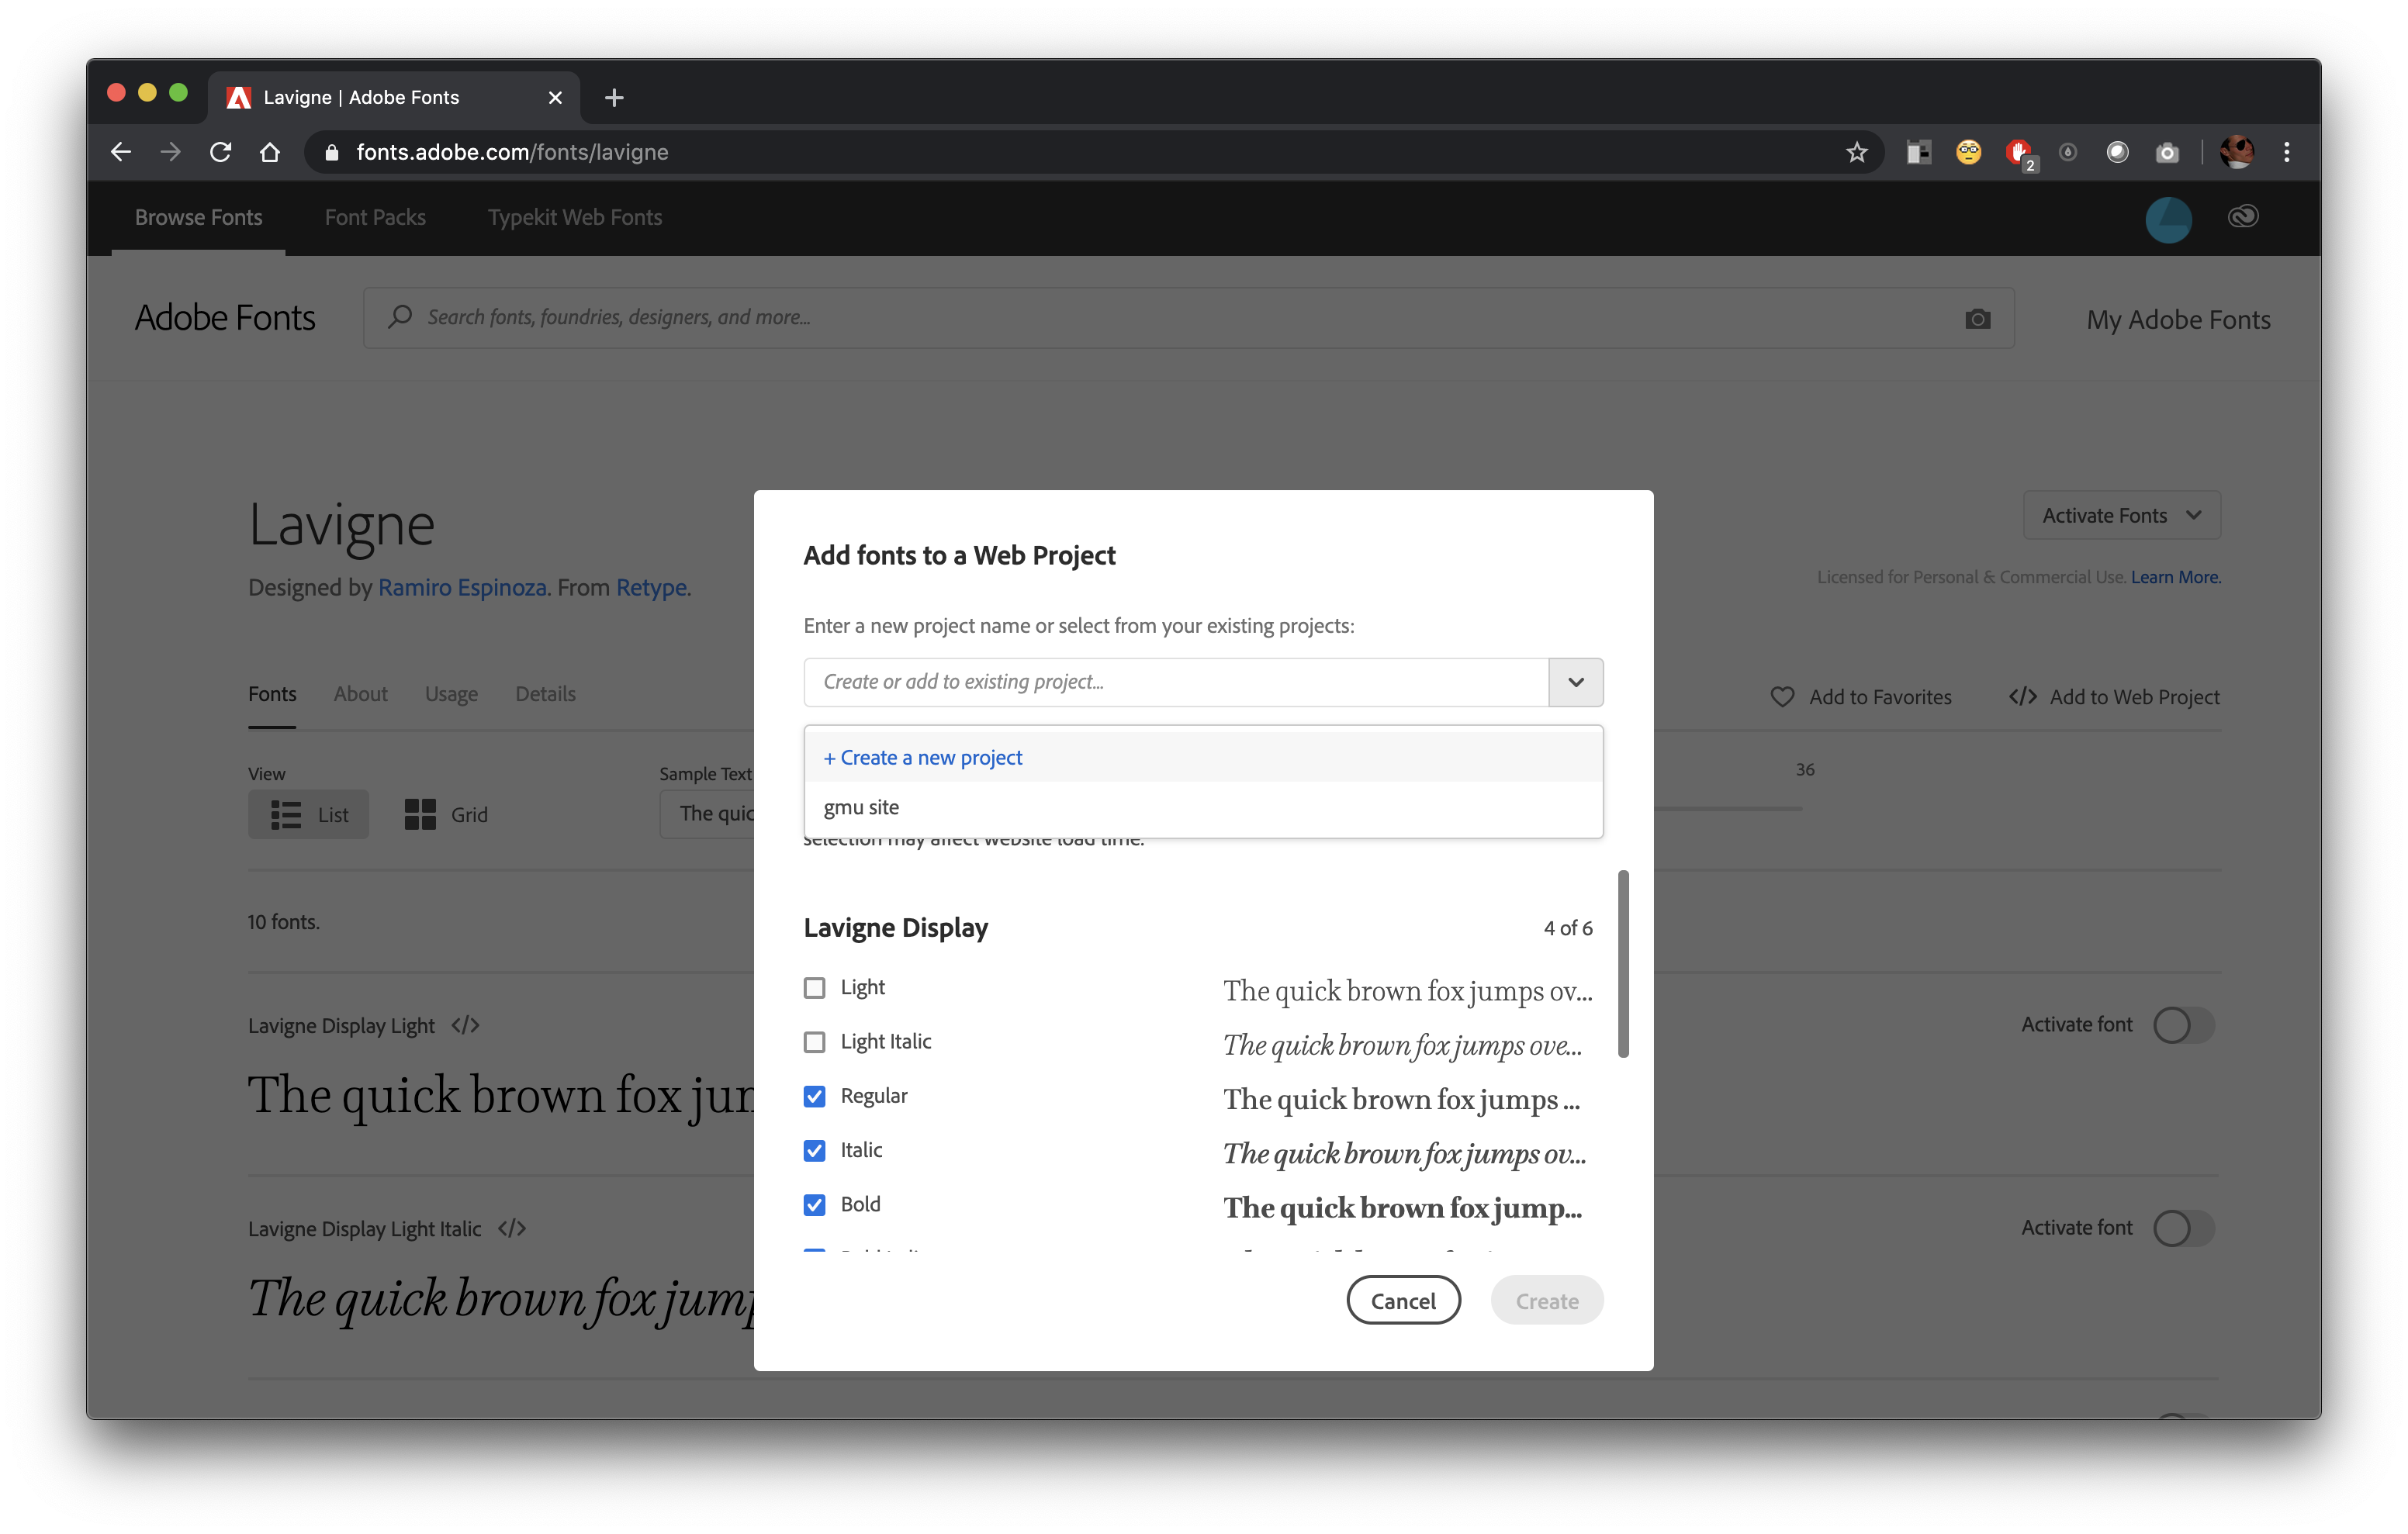Reload the page with the refresh icon
Image resolution: width=2408 pixels, height=1534 pixels.
[221, 152]
